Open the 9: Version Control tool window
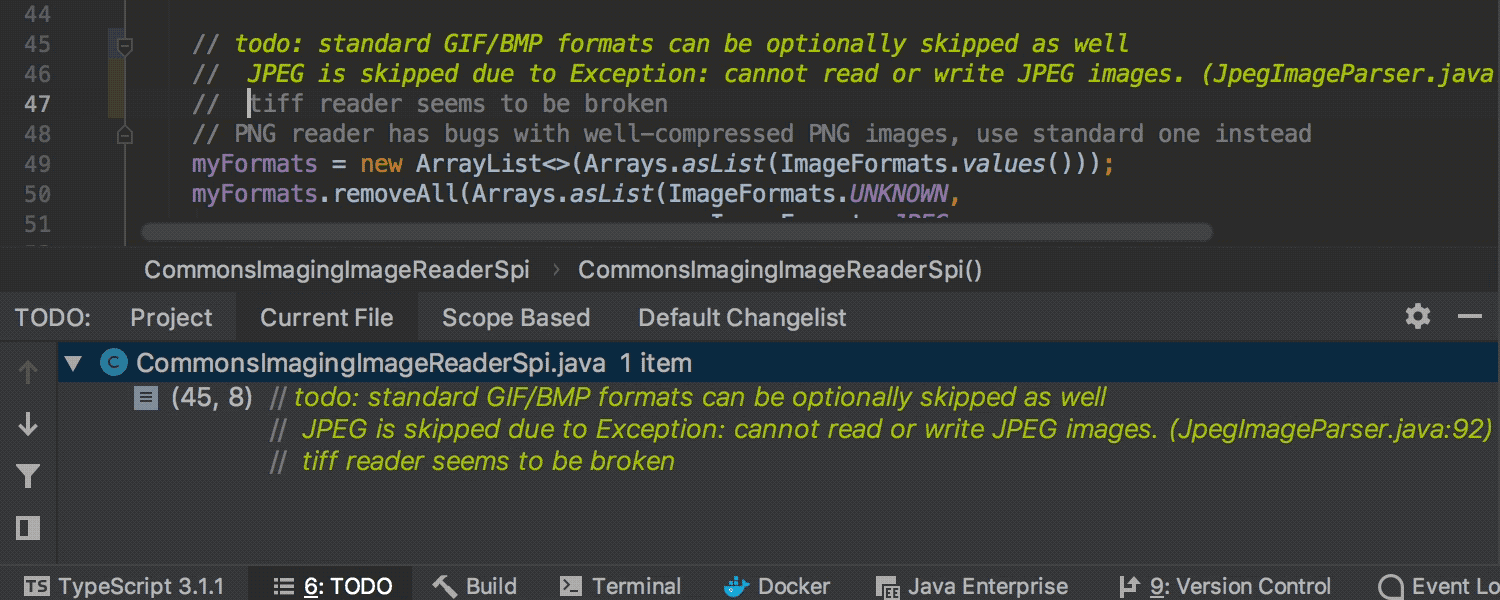Image resolution: width=1500 pixels, height=600 pixels. click(x=1224, y=587)
